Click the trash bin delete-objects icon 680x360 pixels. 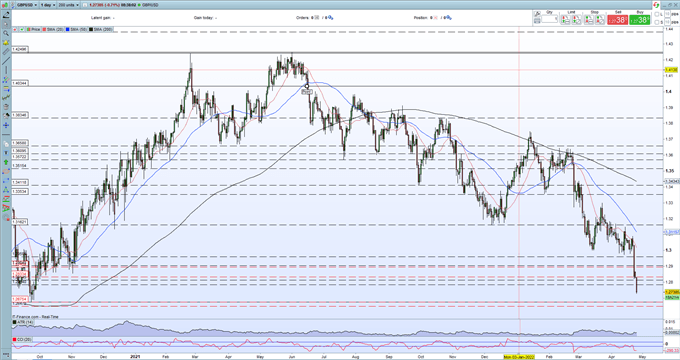[x=6, y=107]
